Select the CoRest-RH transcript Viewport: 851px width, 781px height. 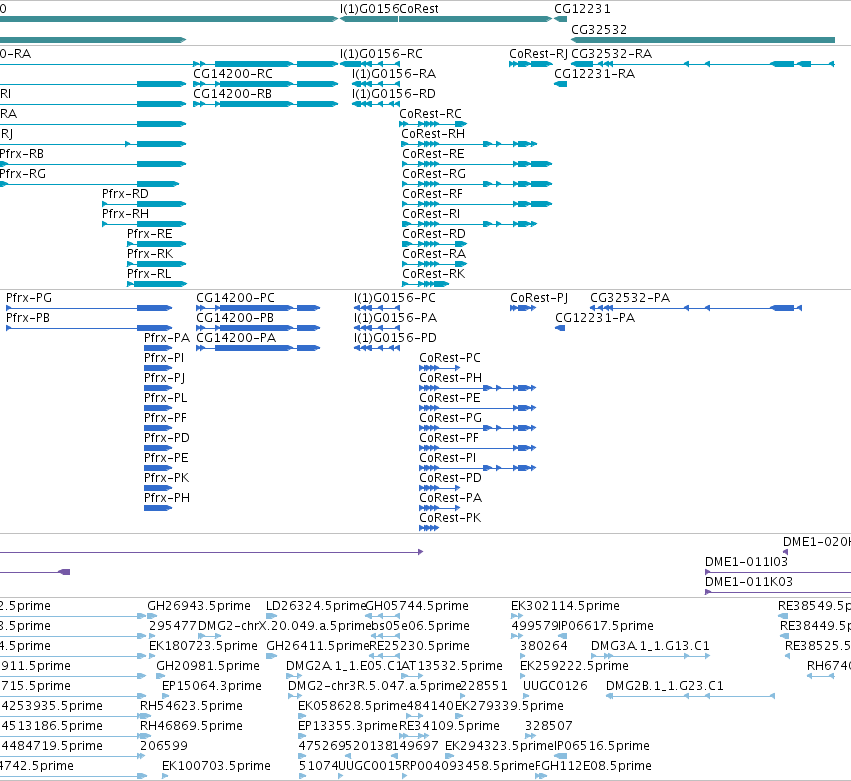pos(469,144)
